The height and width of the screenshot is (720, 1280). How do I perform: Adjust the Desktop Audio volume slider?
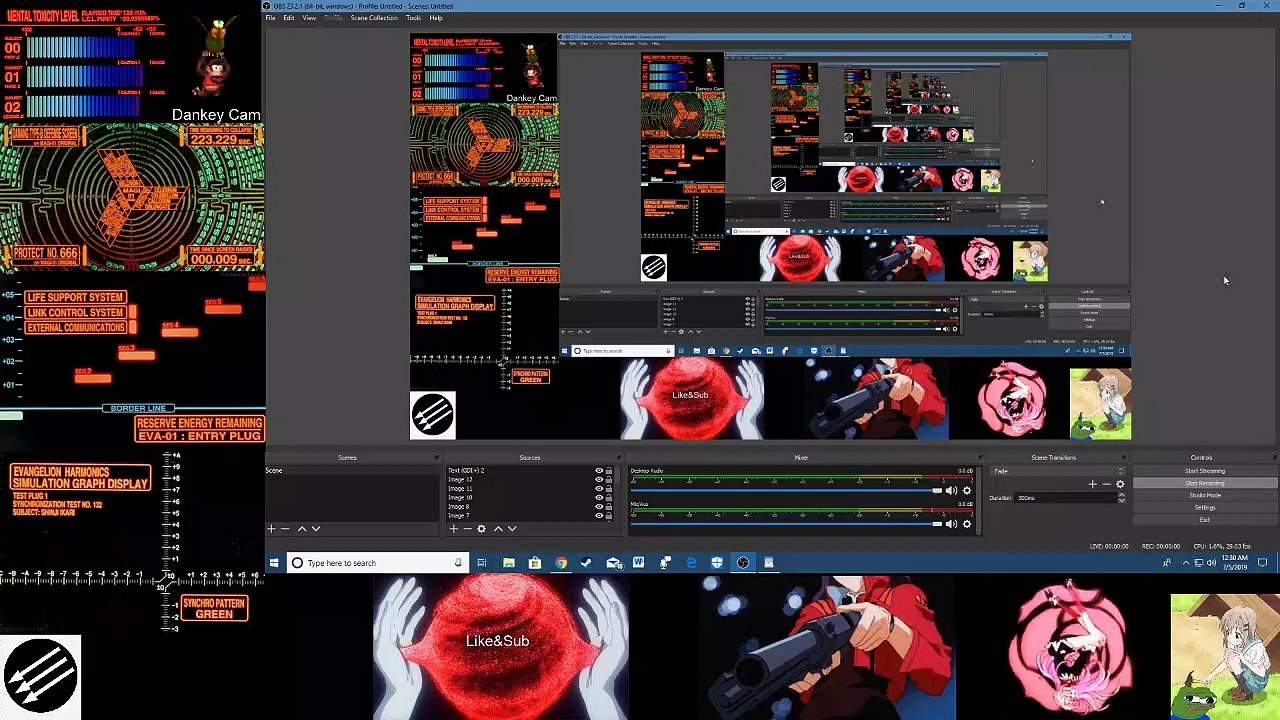[785, 491]
